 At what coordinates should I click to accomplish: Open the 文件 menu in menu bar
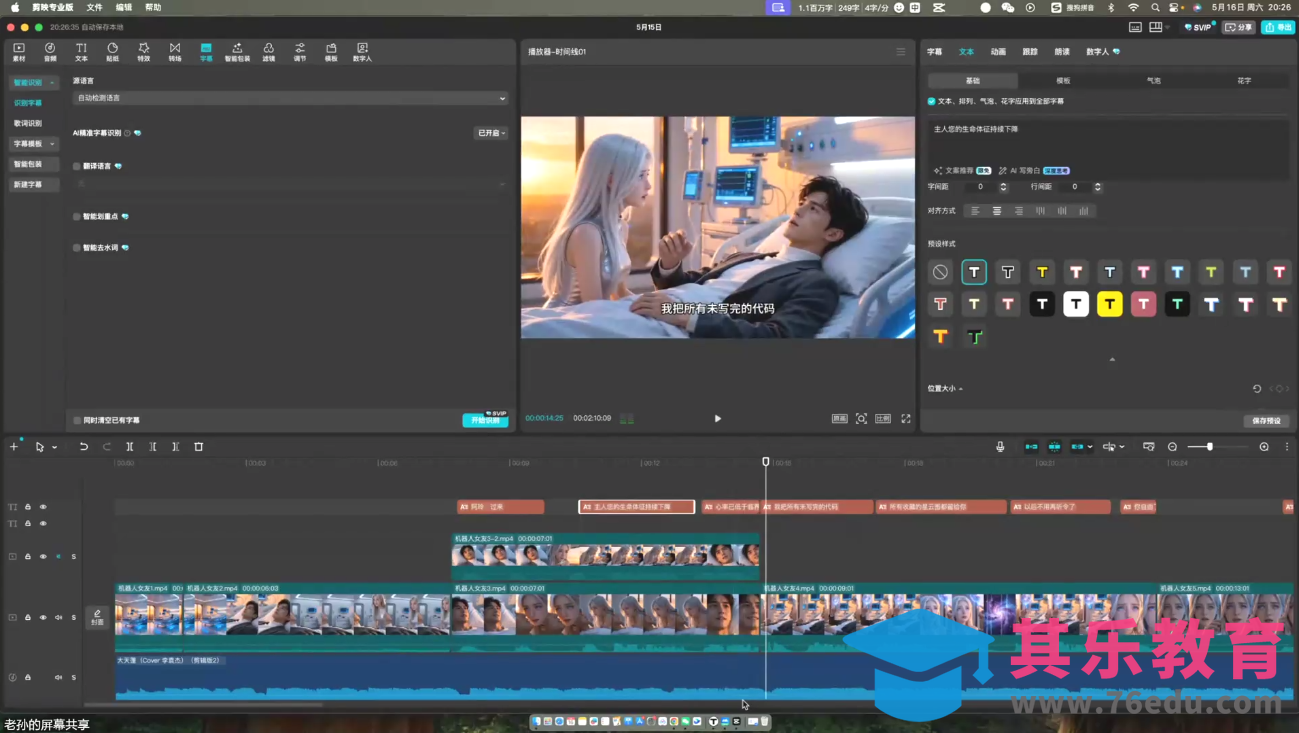94,7
